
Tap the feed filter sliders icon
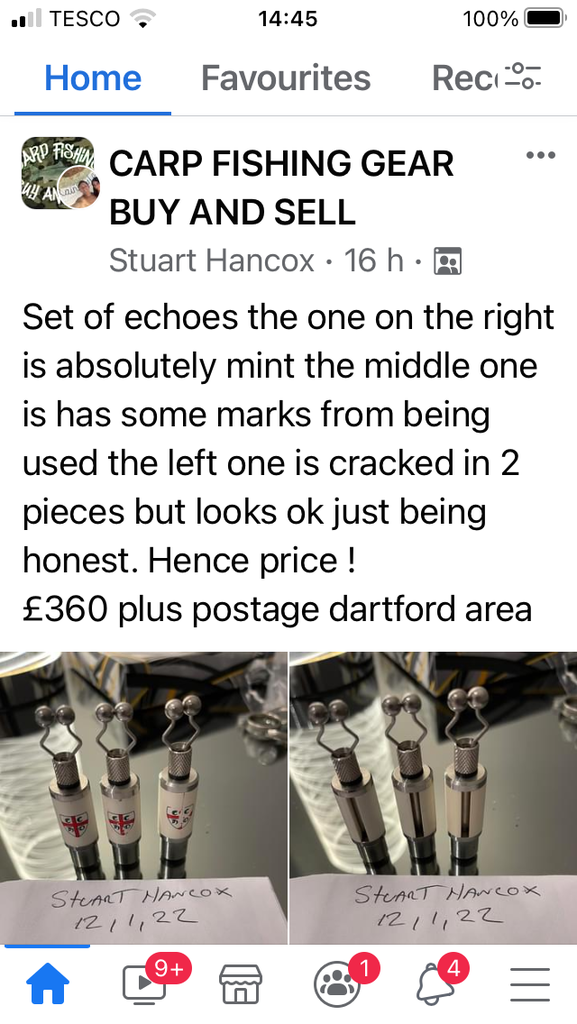coord(525,78)
